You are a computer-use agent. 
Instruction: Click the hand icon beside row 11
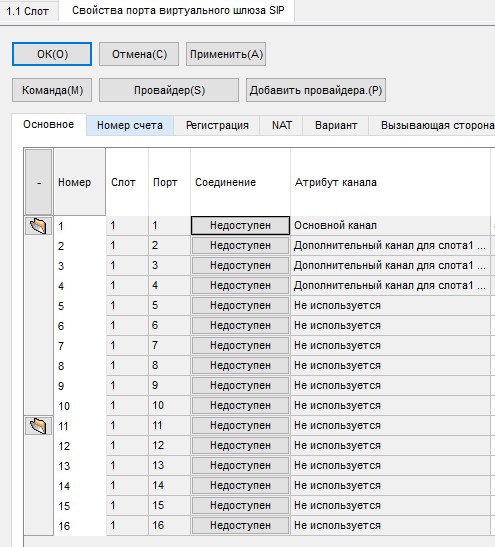(x=38, y=426)
